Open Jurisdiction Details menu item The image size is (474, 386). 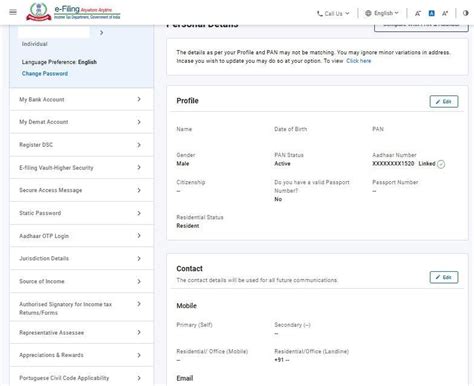[x=81, y=258]
